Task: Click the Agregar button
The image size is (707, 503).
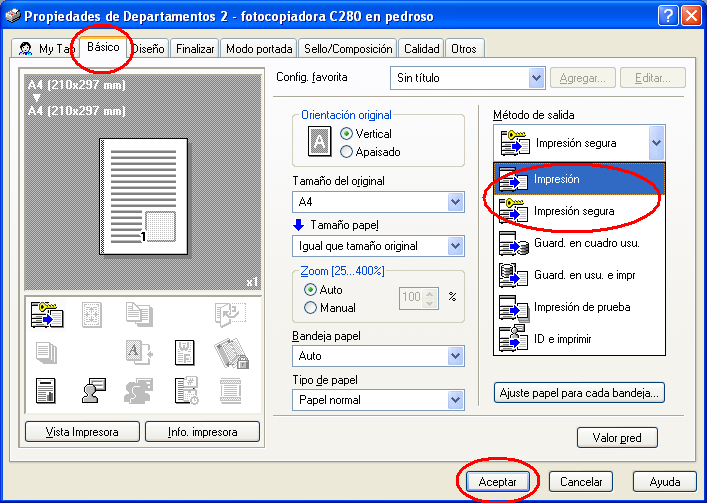Action: [x=583, y=78]
